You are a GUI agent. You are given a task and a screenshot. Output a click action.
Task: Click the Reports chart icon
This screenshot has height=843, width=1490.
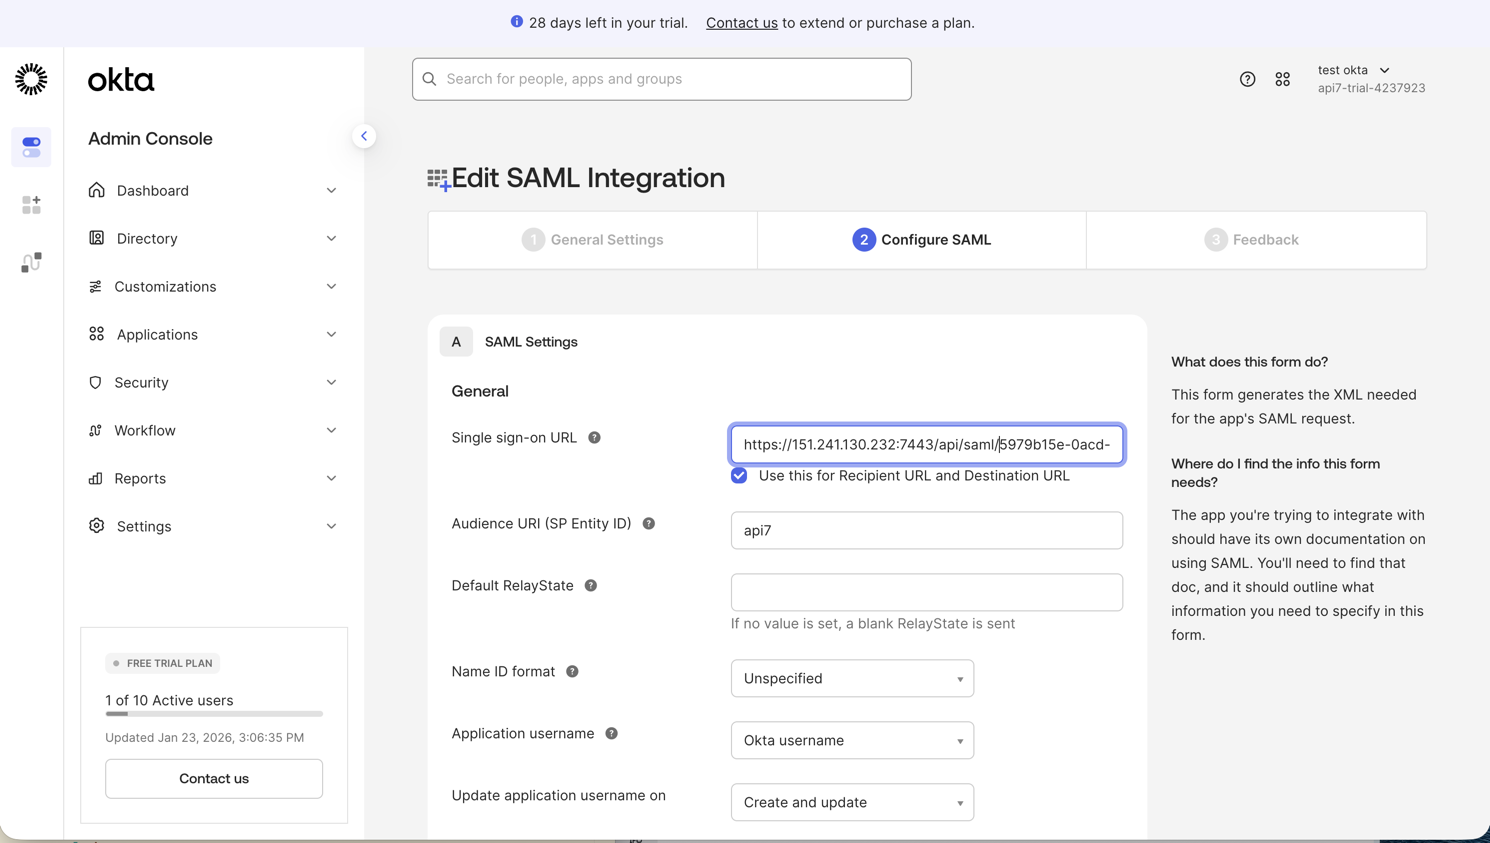pos(95,478)
